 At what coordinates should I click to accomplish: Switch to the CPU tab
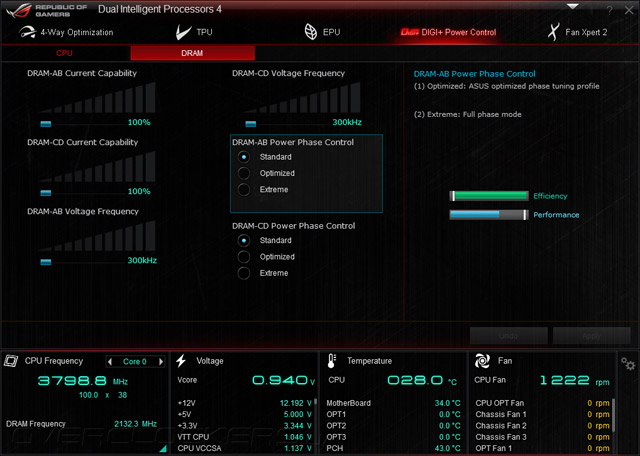[64, 53]
